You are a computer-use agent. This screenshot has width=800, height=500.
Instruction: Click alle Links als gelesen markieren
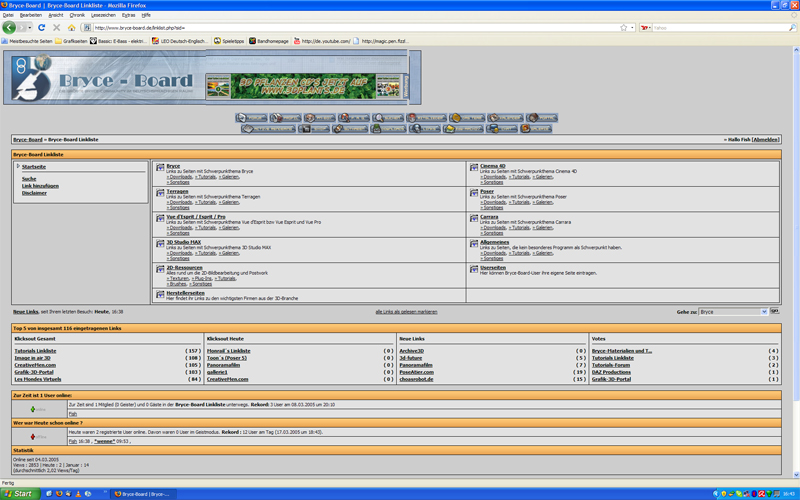[x=406, y=312]
